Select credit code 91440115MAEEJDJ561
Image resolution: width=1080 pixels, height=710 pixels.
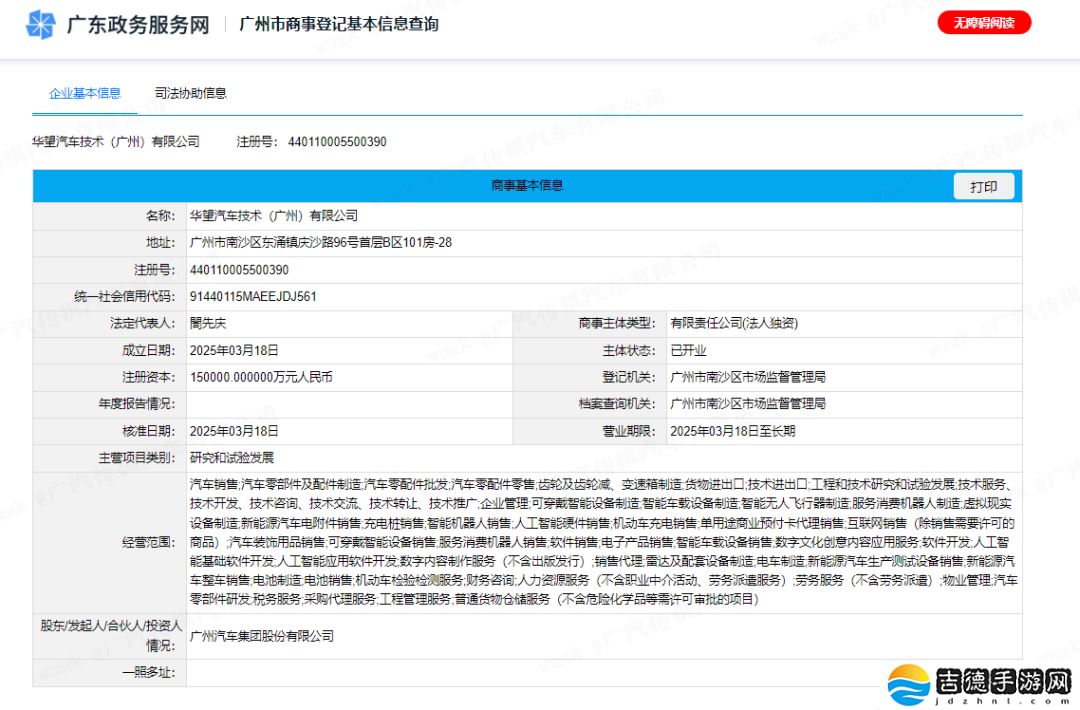coord(253,297)
